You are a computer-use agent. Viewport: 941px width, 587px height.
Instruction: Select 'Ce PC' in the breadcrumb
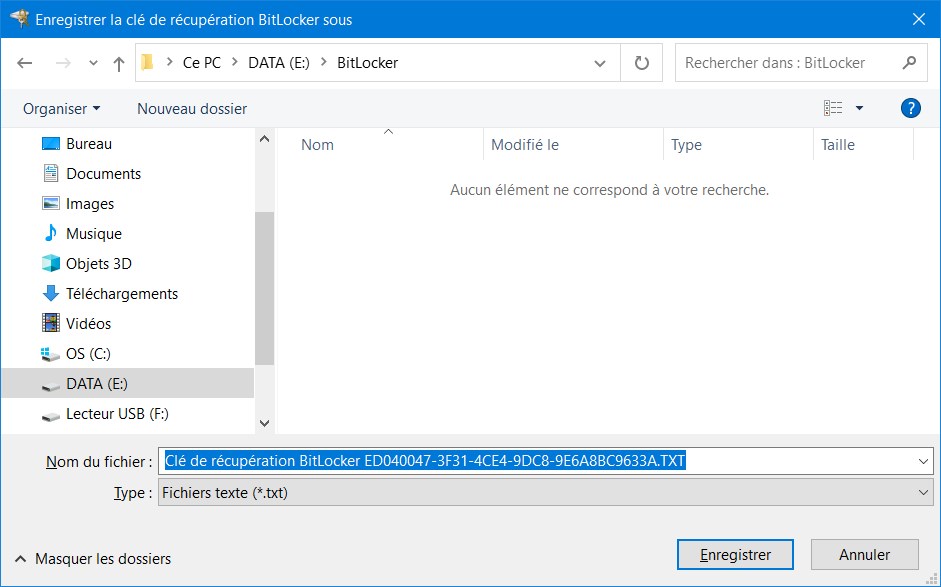click(202, 62)
